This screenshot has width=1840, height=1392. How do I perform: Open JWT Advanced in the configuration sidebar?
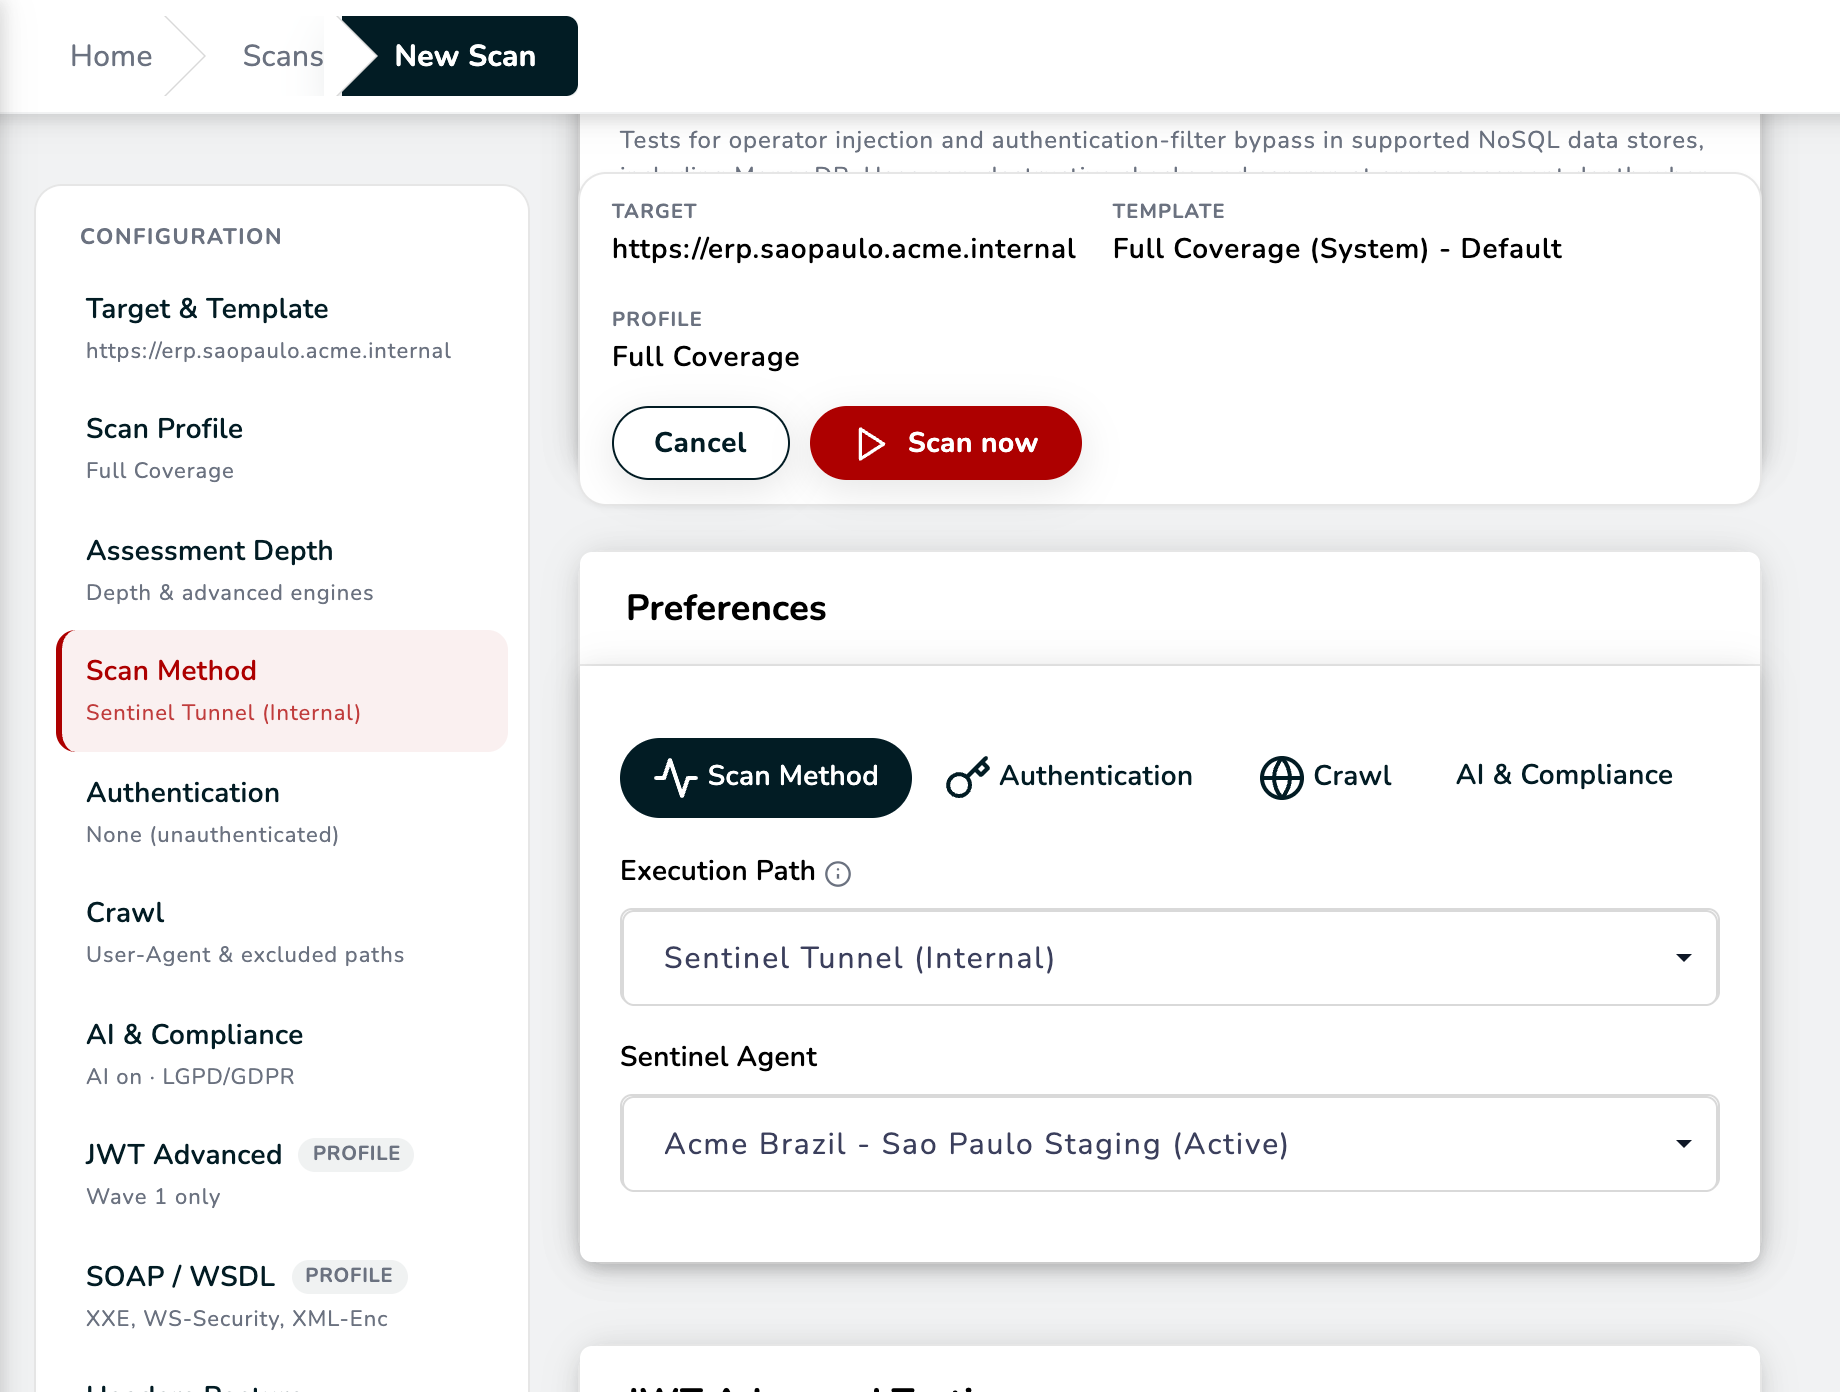(282, 1175)
